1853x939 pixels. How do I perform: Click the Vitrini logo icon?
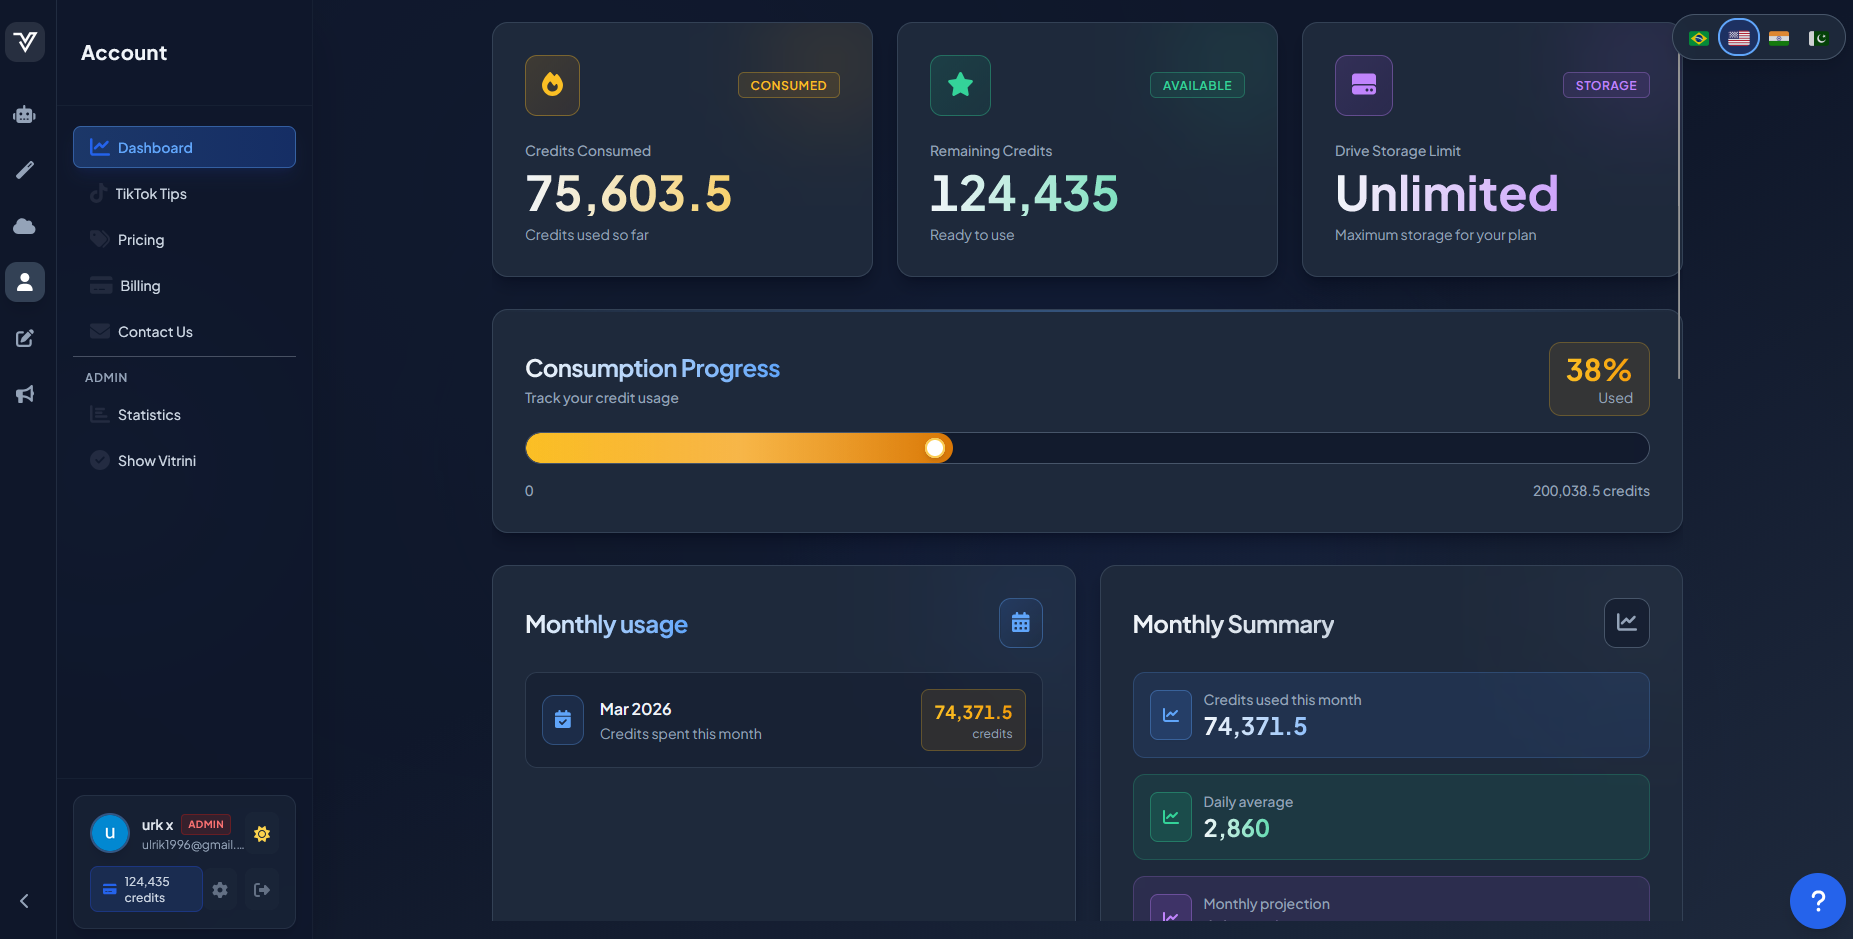tap(25, 42)
